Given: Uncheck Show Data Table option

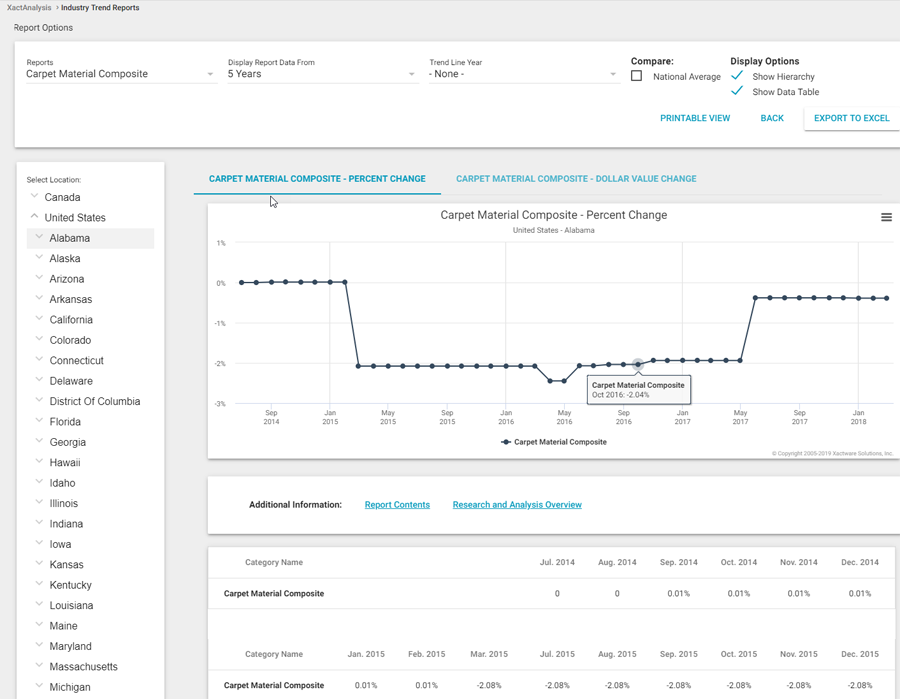Looking at the screenshot, I should [737, 91].
